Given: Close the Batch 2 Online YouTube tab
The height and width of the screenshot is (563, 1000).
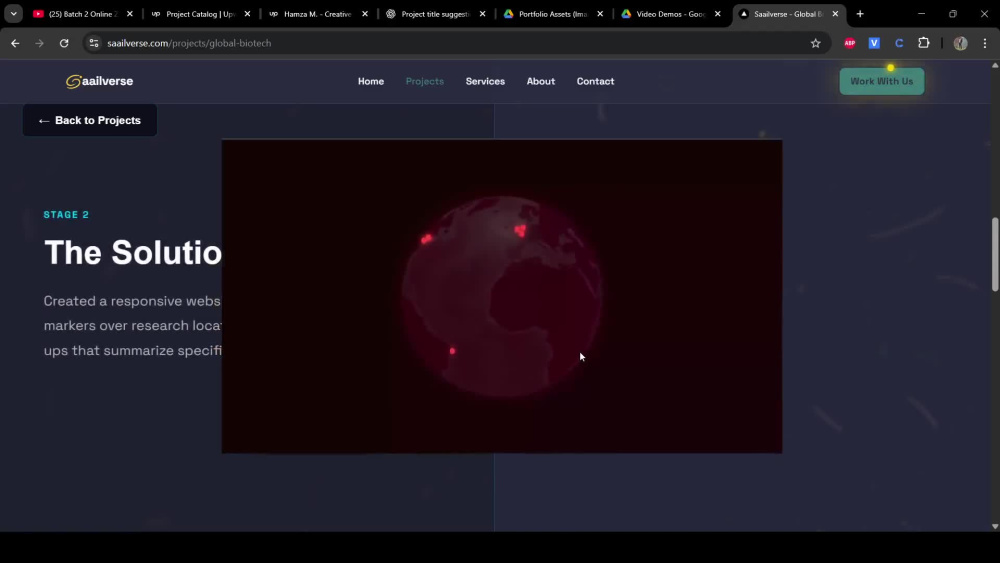Looking at the screenshot, I should [x=129, y=13].
